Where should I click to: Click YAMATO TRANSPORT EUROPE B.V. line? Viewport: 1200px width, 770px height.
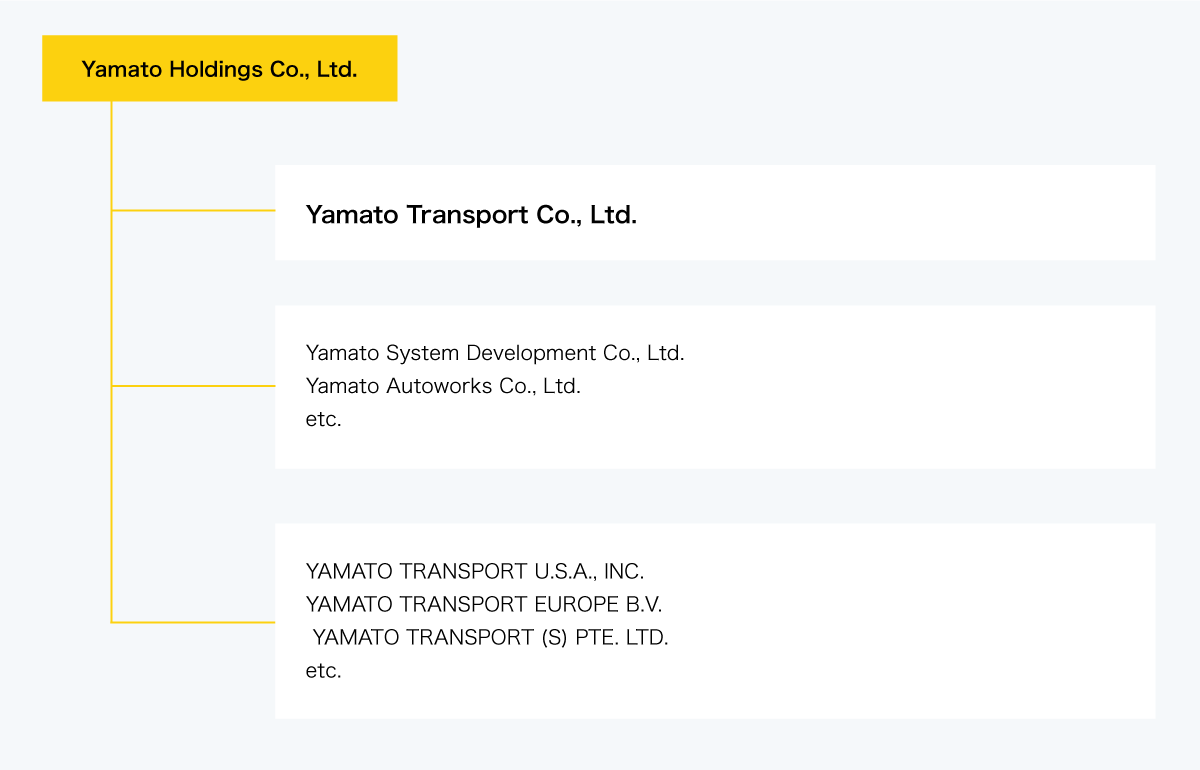483,604
